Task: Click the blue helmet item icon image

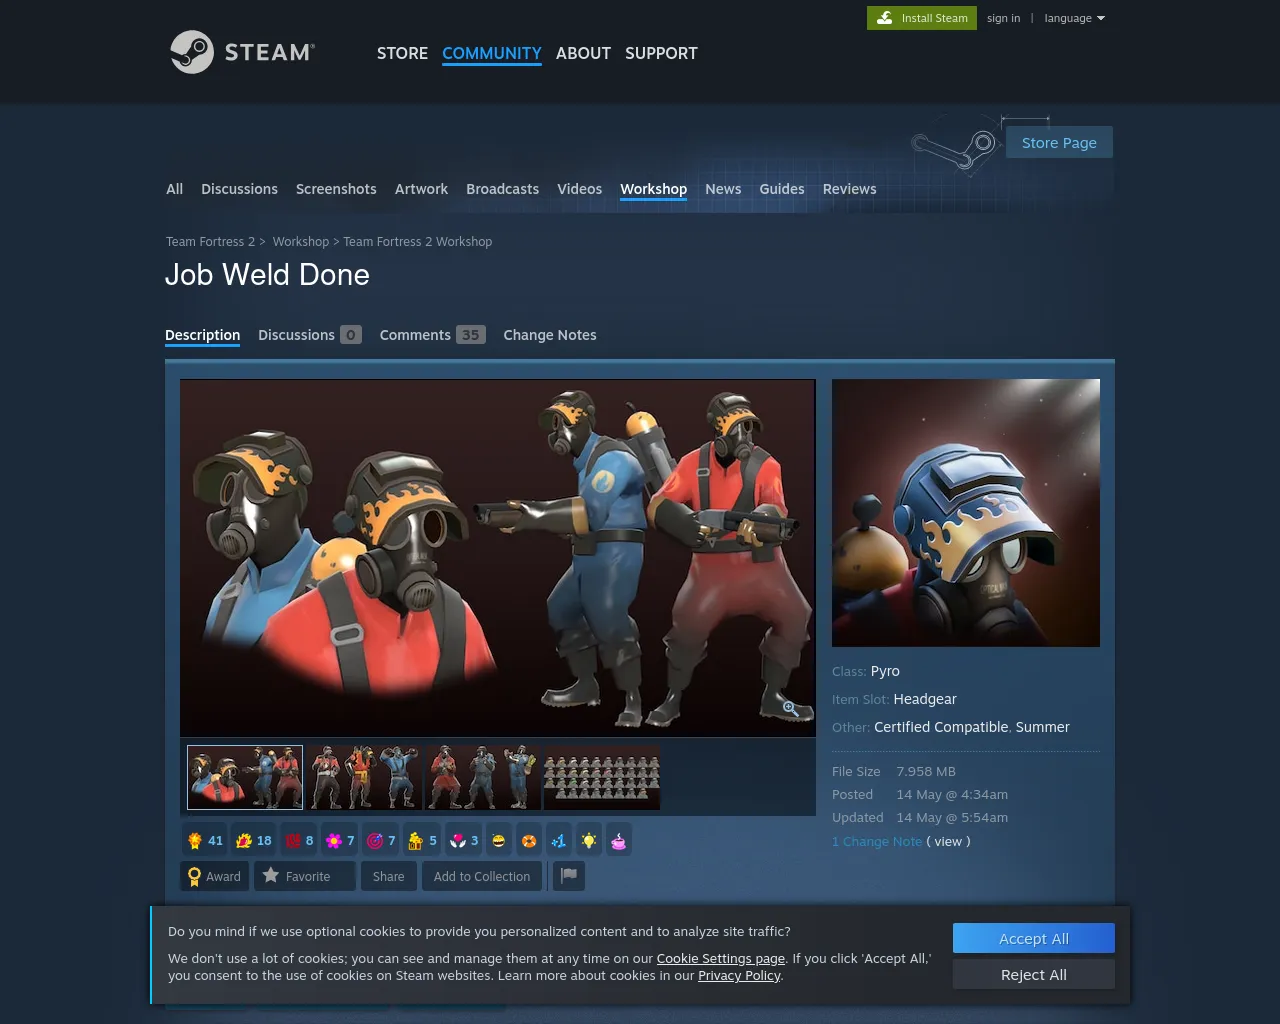Action: pos(966,513)
